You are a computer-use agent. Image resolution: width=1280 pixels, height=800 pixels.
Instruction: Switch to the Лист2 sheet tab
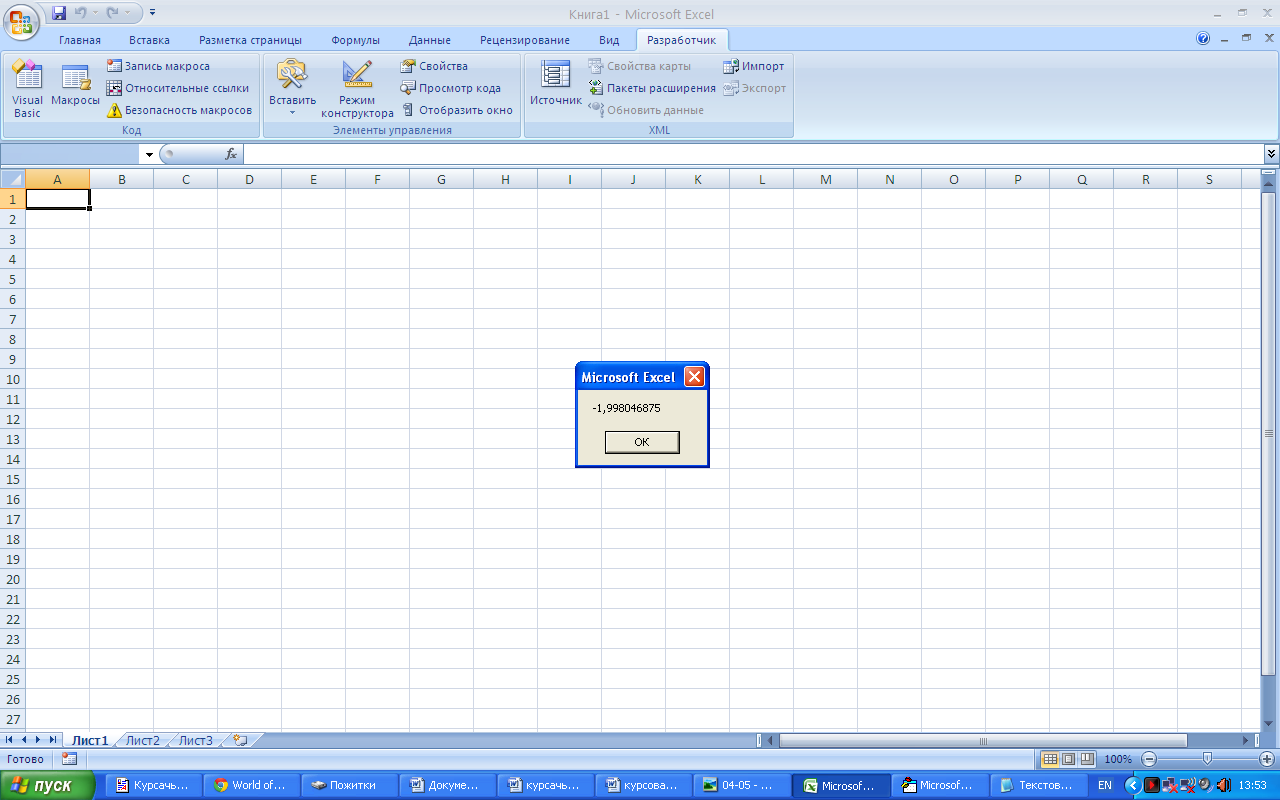(x=143, y=740)
